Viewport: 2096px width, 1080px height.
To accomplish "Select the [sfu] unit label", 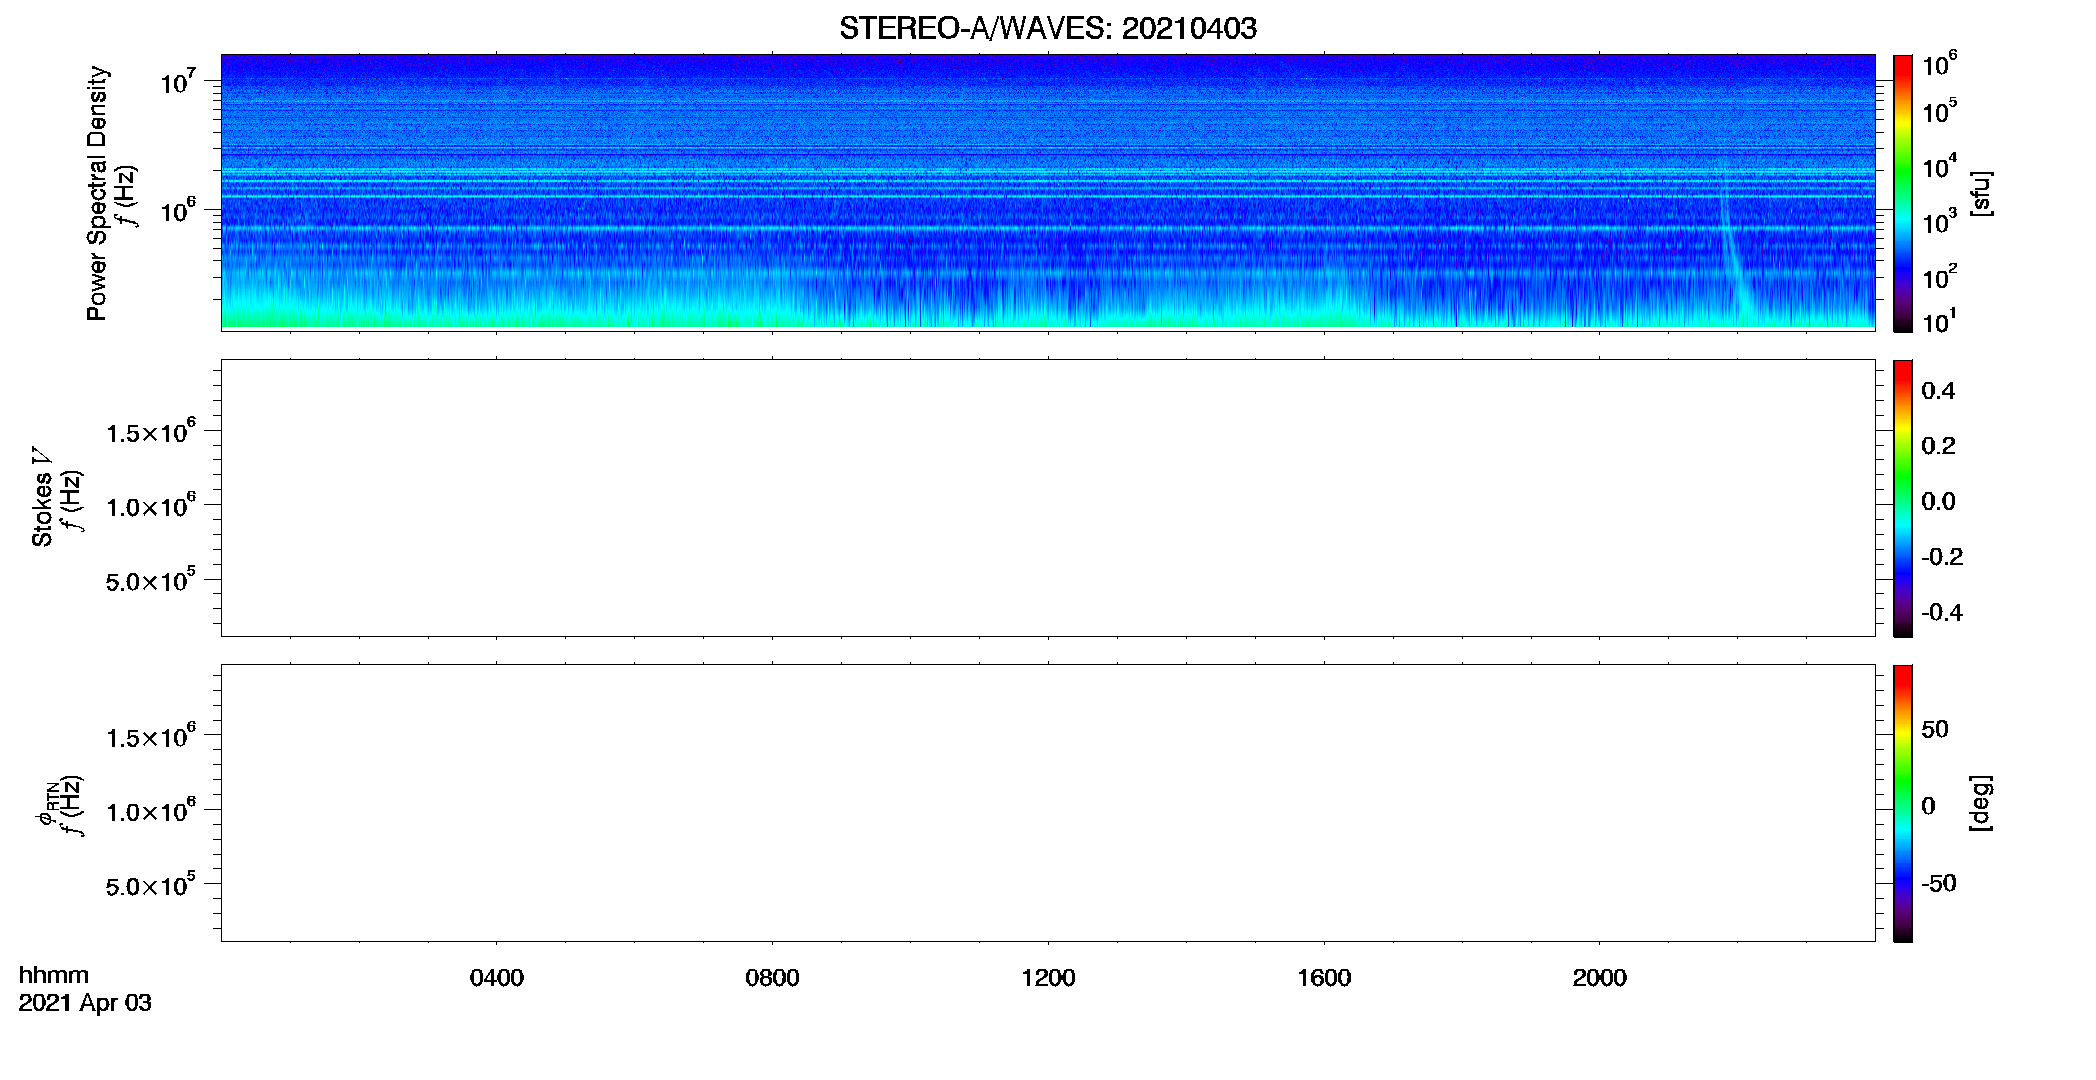I will tap(1980, 193).
